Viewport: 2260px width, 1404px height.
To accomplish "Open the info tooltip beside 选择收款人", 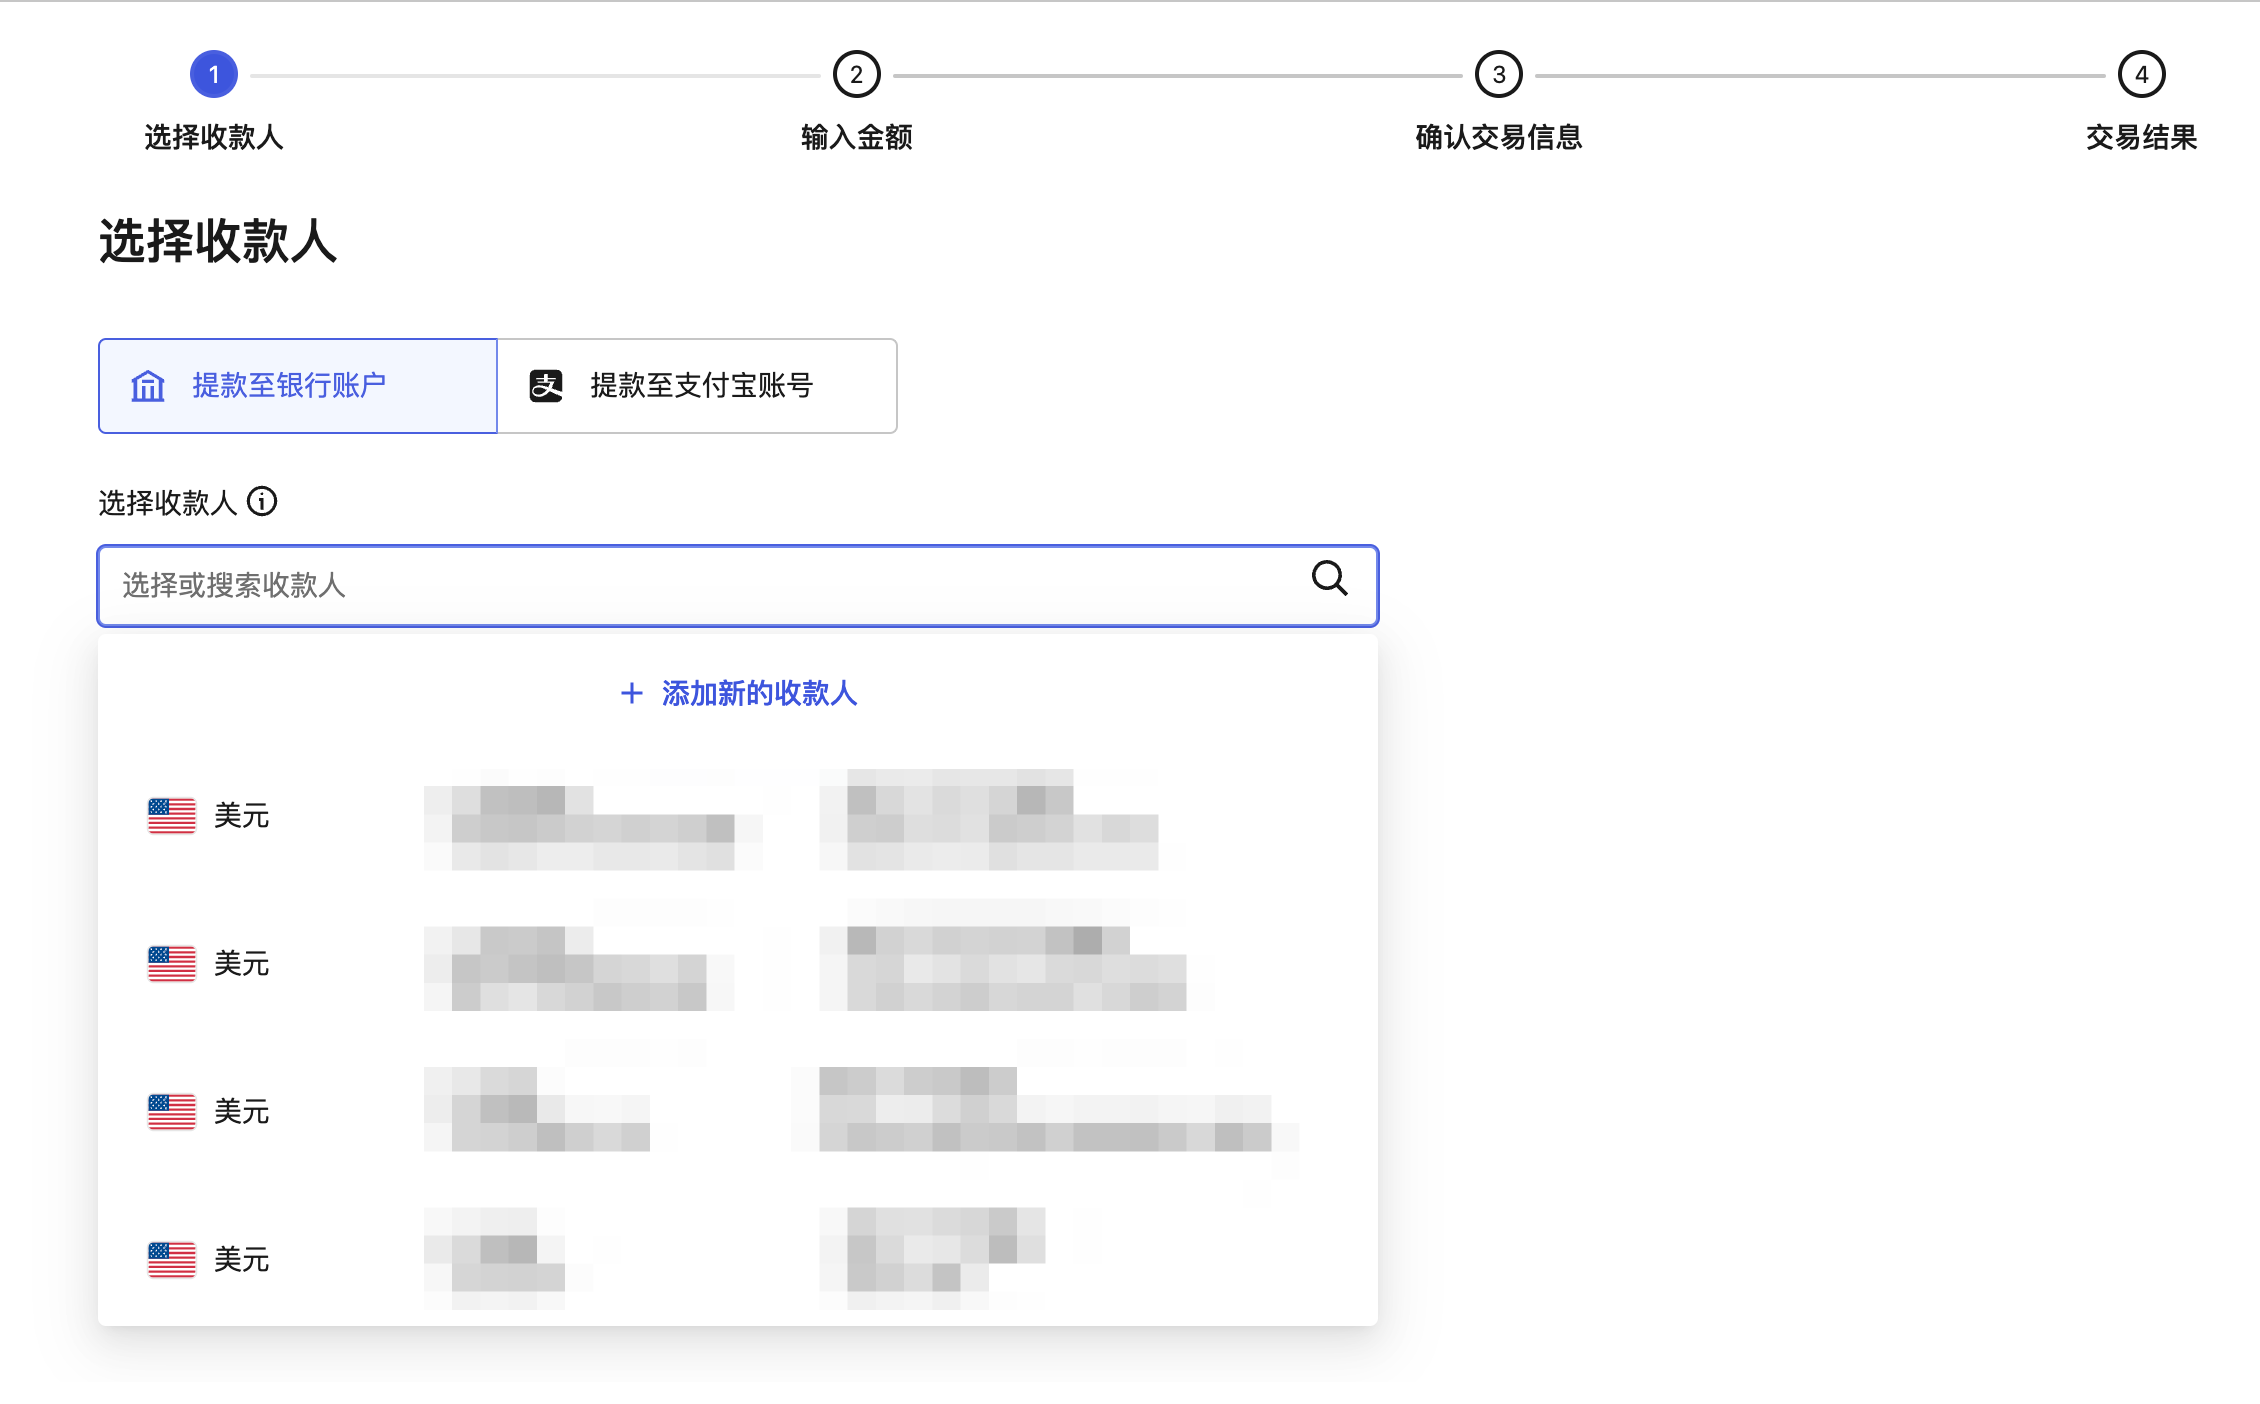I will [262, 503].
